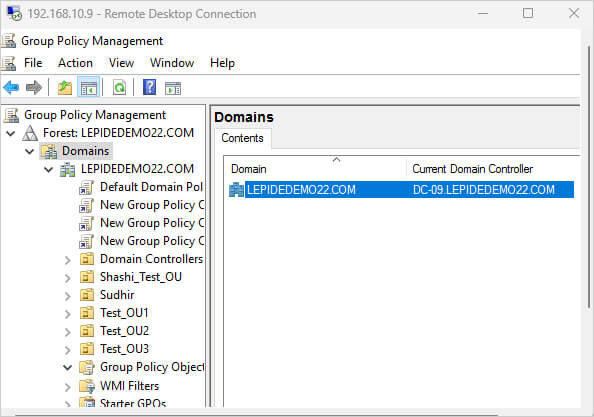Toggle Show/Hide Action Pane toolbar icon
The width and height of the screenshot is (594, 417).
pyautogui.click(x=173, y=88)
